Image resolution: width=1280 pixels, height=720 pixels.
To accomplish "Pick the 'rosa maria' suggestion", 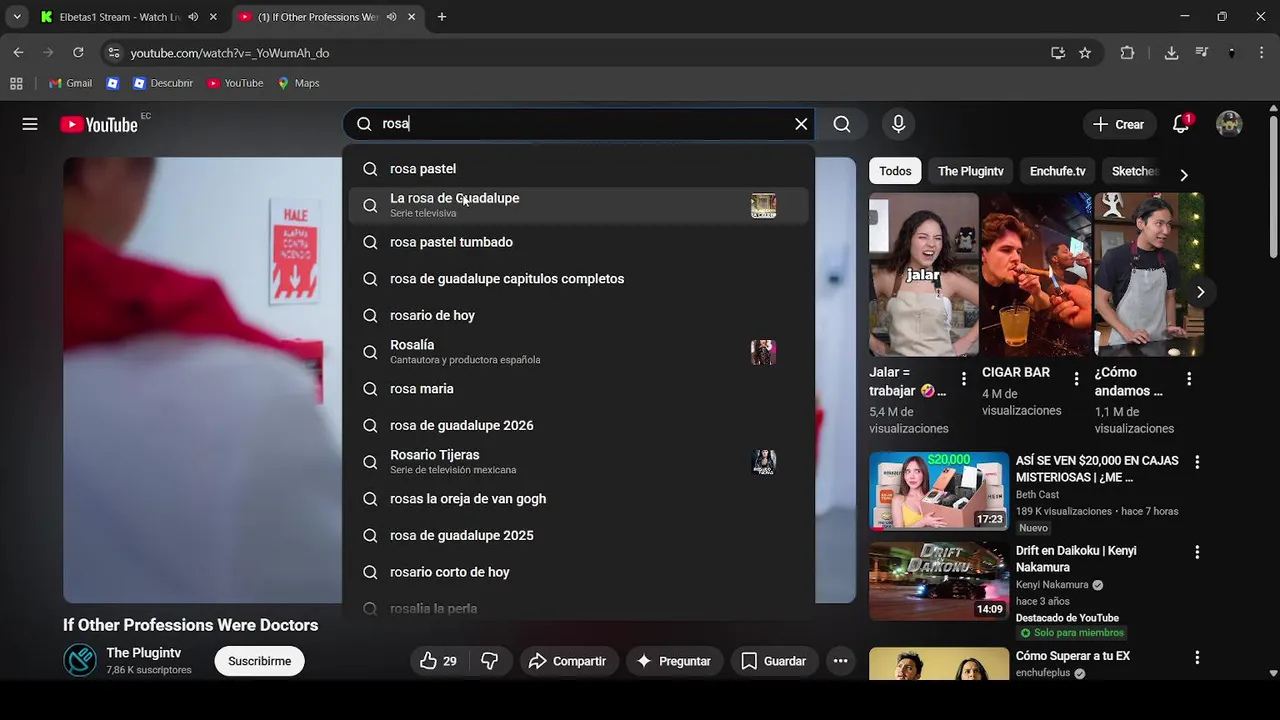I will 579,389.
